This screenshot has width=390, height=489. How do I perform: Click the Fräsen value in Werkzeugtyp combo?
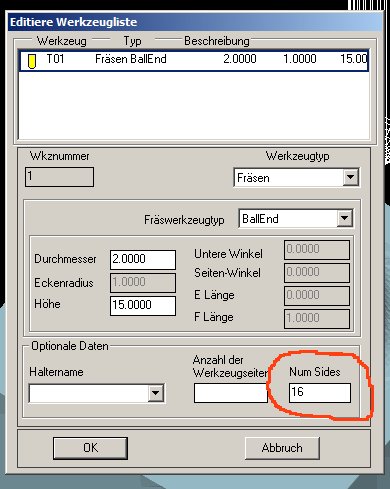click(x=253, y=178)
